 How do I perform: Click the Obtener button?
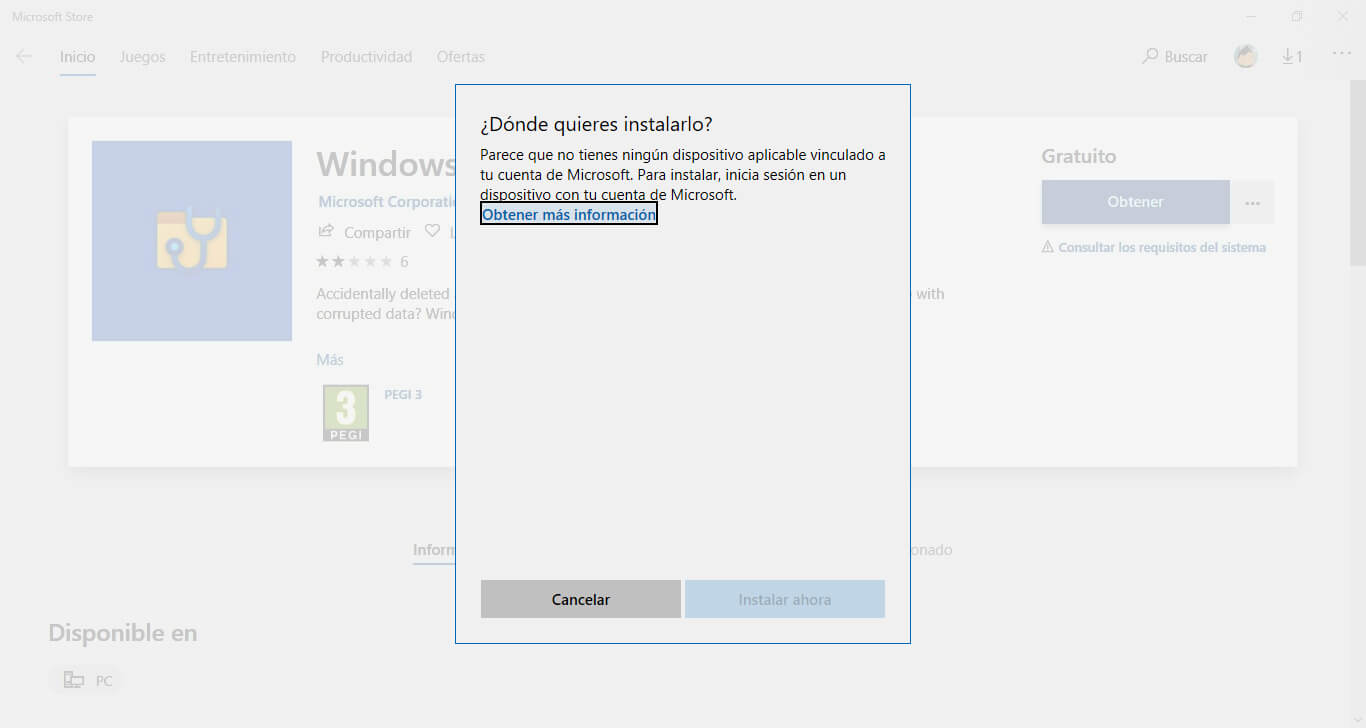1136,202
